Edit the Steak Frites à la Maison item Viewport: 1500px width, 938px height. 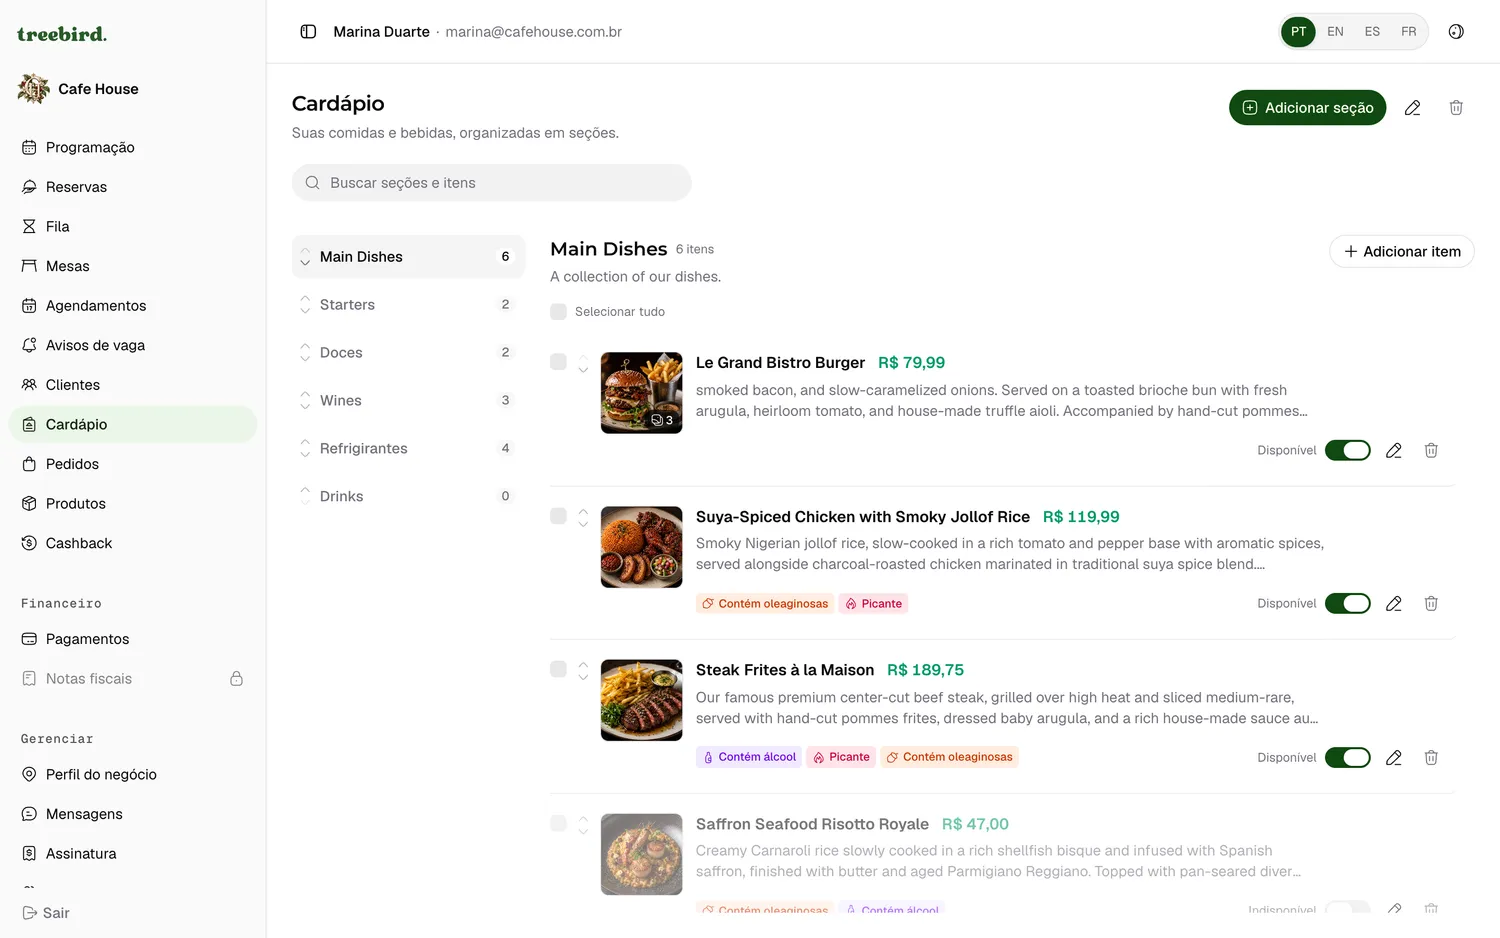coord(1394,758)
